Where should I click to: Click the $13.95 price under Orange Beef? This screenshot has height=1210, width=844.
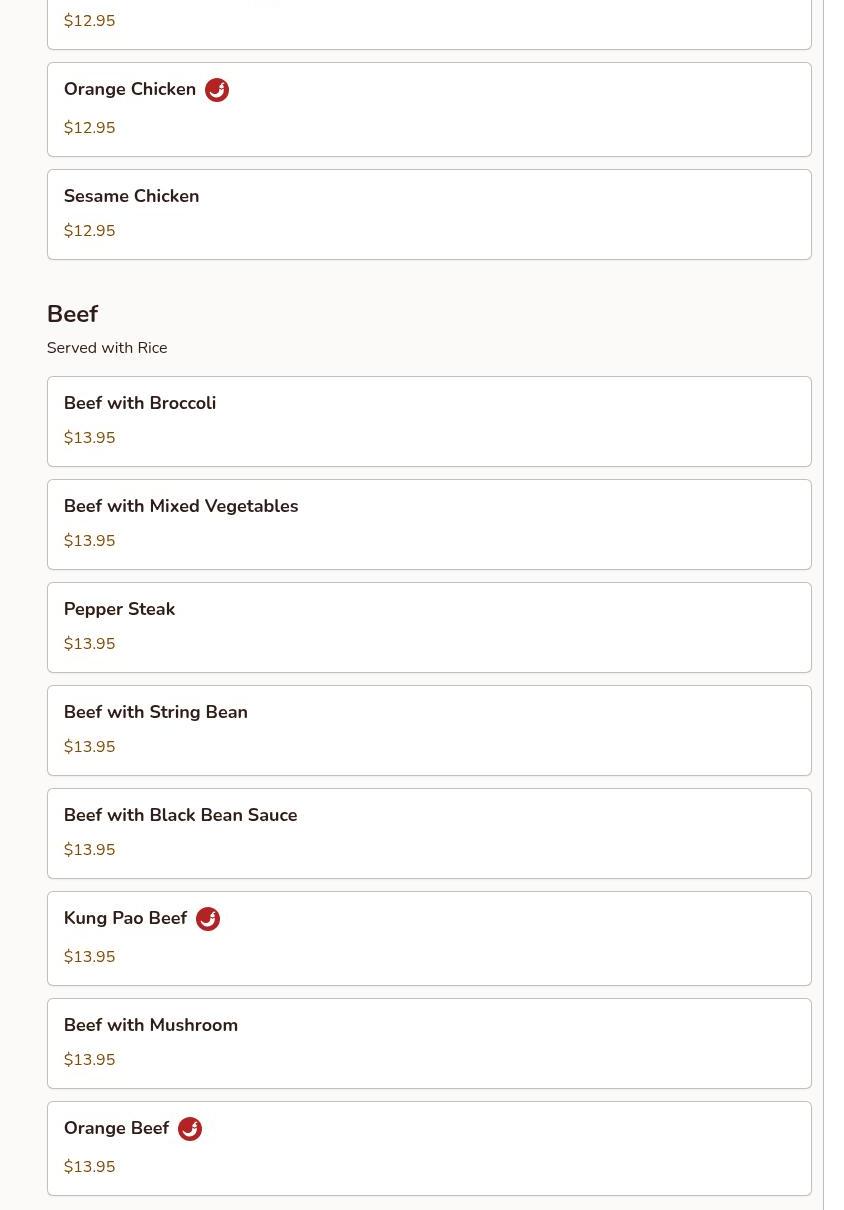89,1167
